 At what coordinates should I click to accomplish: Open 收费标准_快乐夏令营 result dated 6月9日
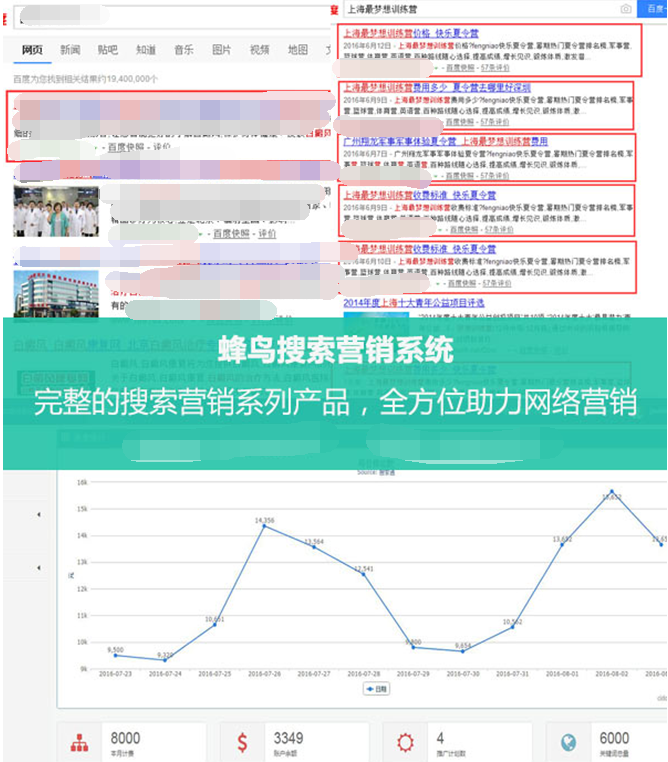(420, 195)
